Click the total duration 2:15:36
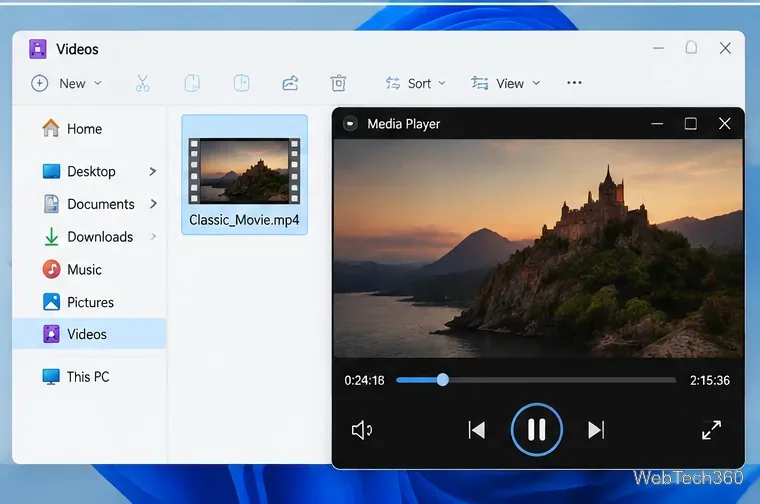This screenshot has width=760, height=504. (x=710, y=380)
